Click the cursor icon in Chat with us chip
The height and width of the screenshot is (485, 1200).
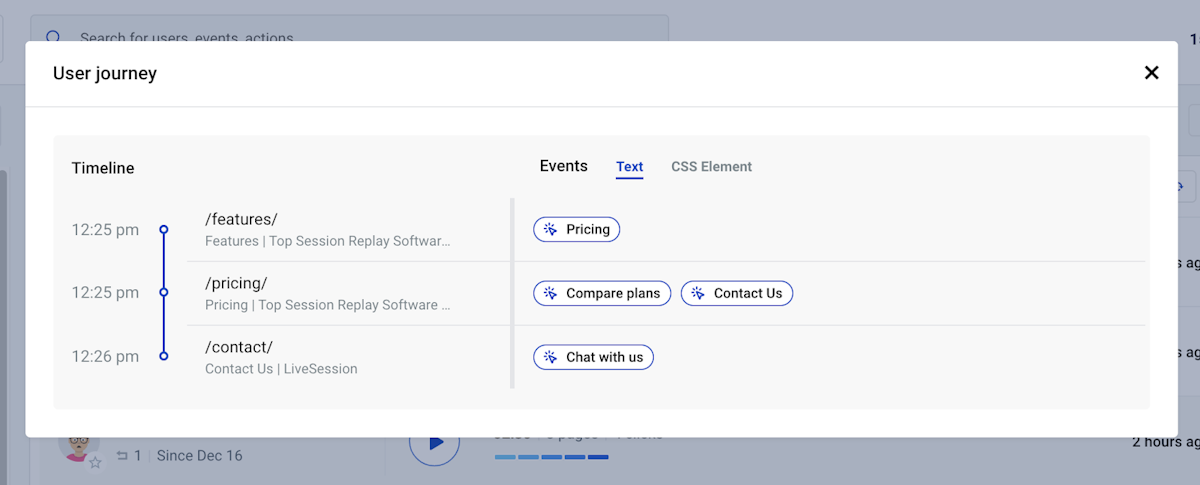point(550,357)
